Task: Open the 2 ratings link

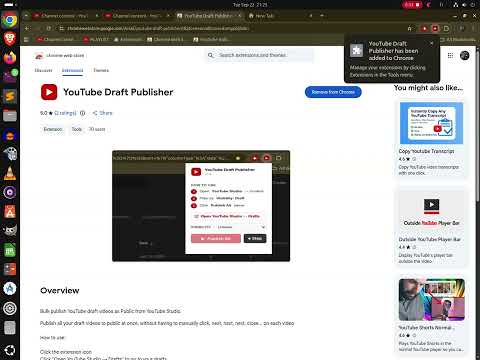Action: [x=65, y=113]
